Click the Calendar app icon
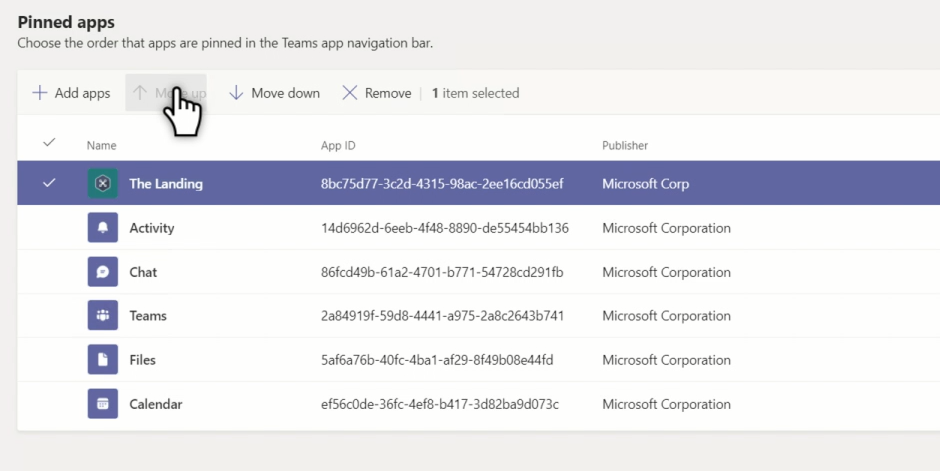The width and height of the screenshot is (940, 471). point(102,404)
